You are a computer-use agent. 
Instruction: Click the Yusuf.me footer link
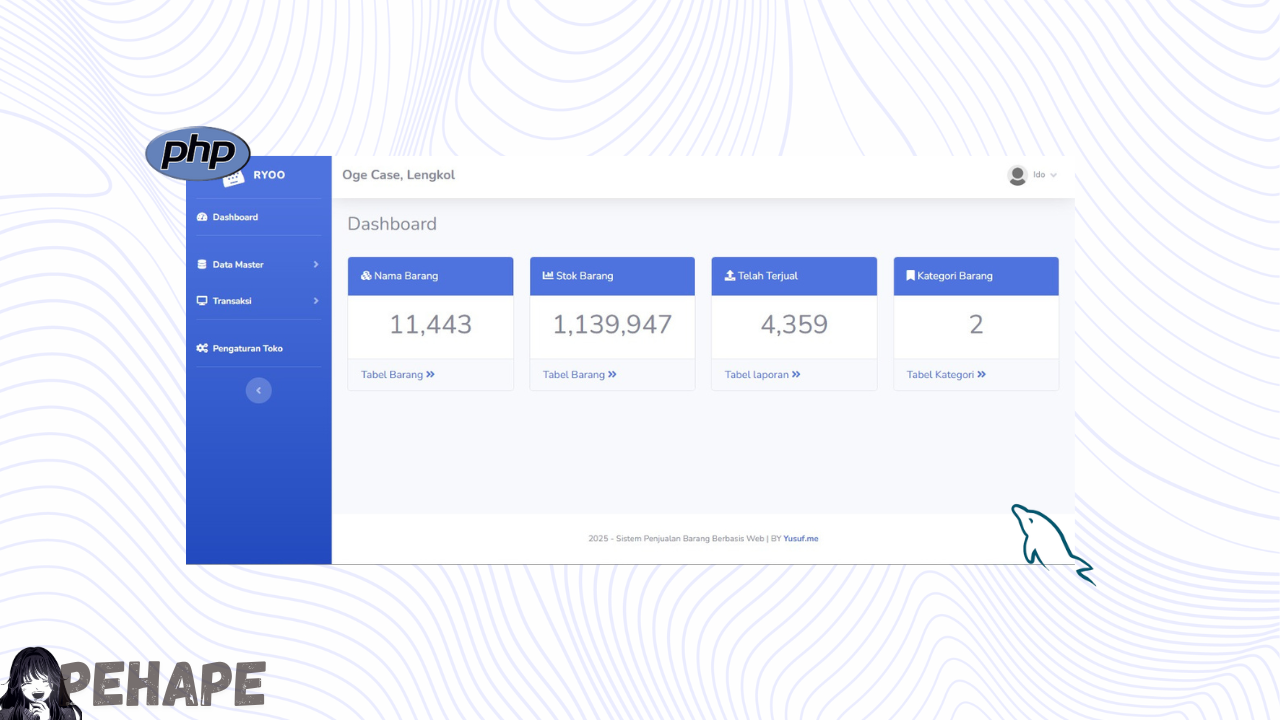point(800,538)
